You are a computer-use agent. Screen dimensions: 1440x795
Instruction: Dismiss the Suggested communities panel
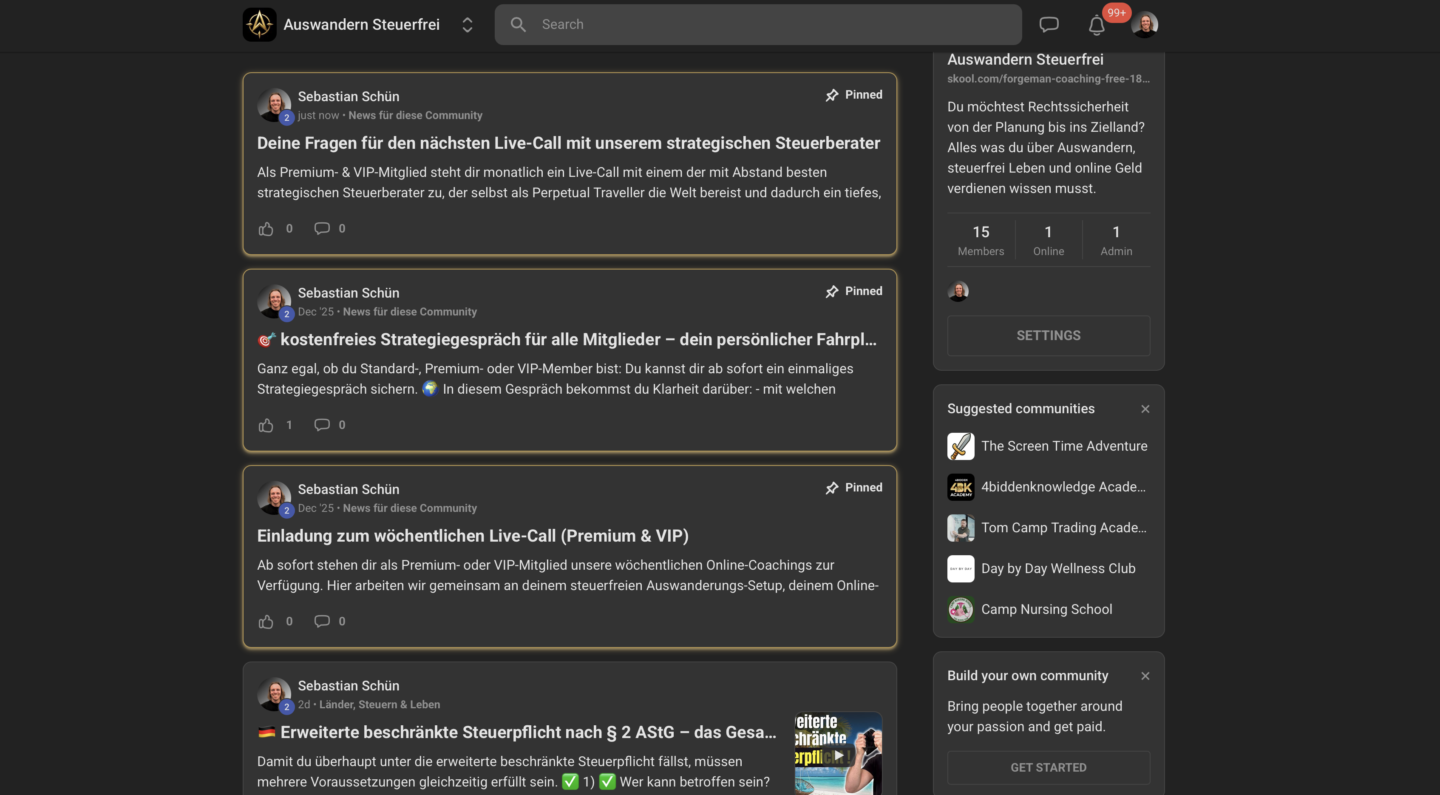tap(1145, 409)
